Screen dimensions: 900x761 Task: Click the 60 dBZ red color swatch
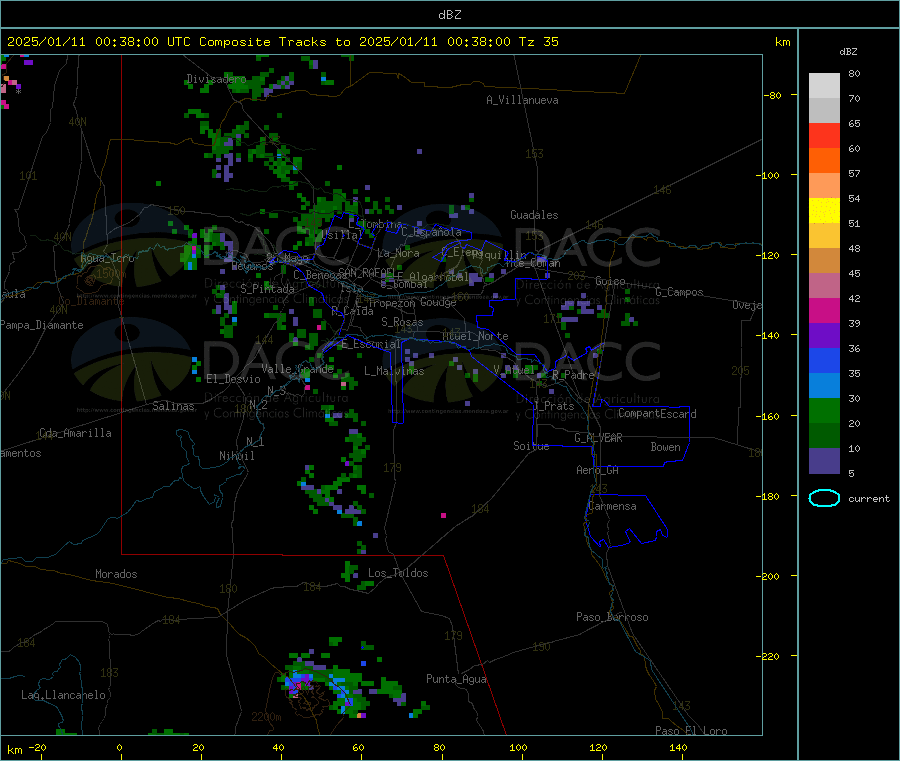point(824,135)
